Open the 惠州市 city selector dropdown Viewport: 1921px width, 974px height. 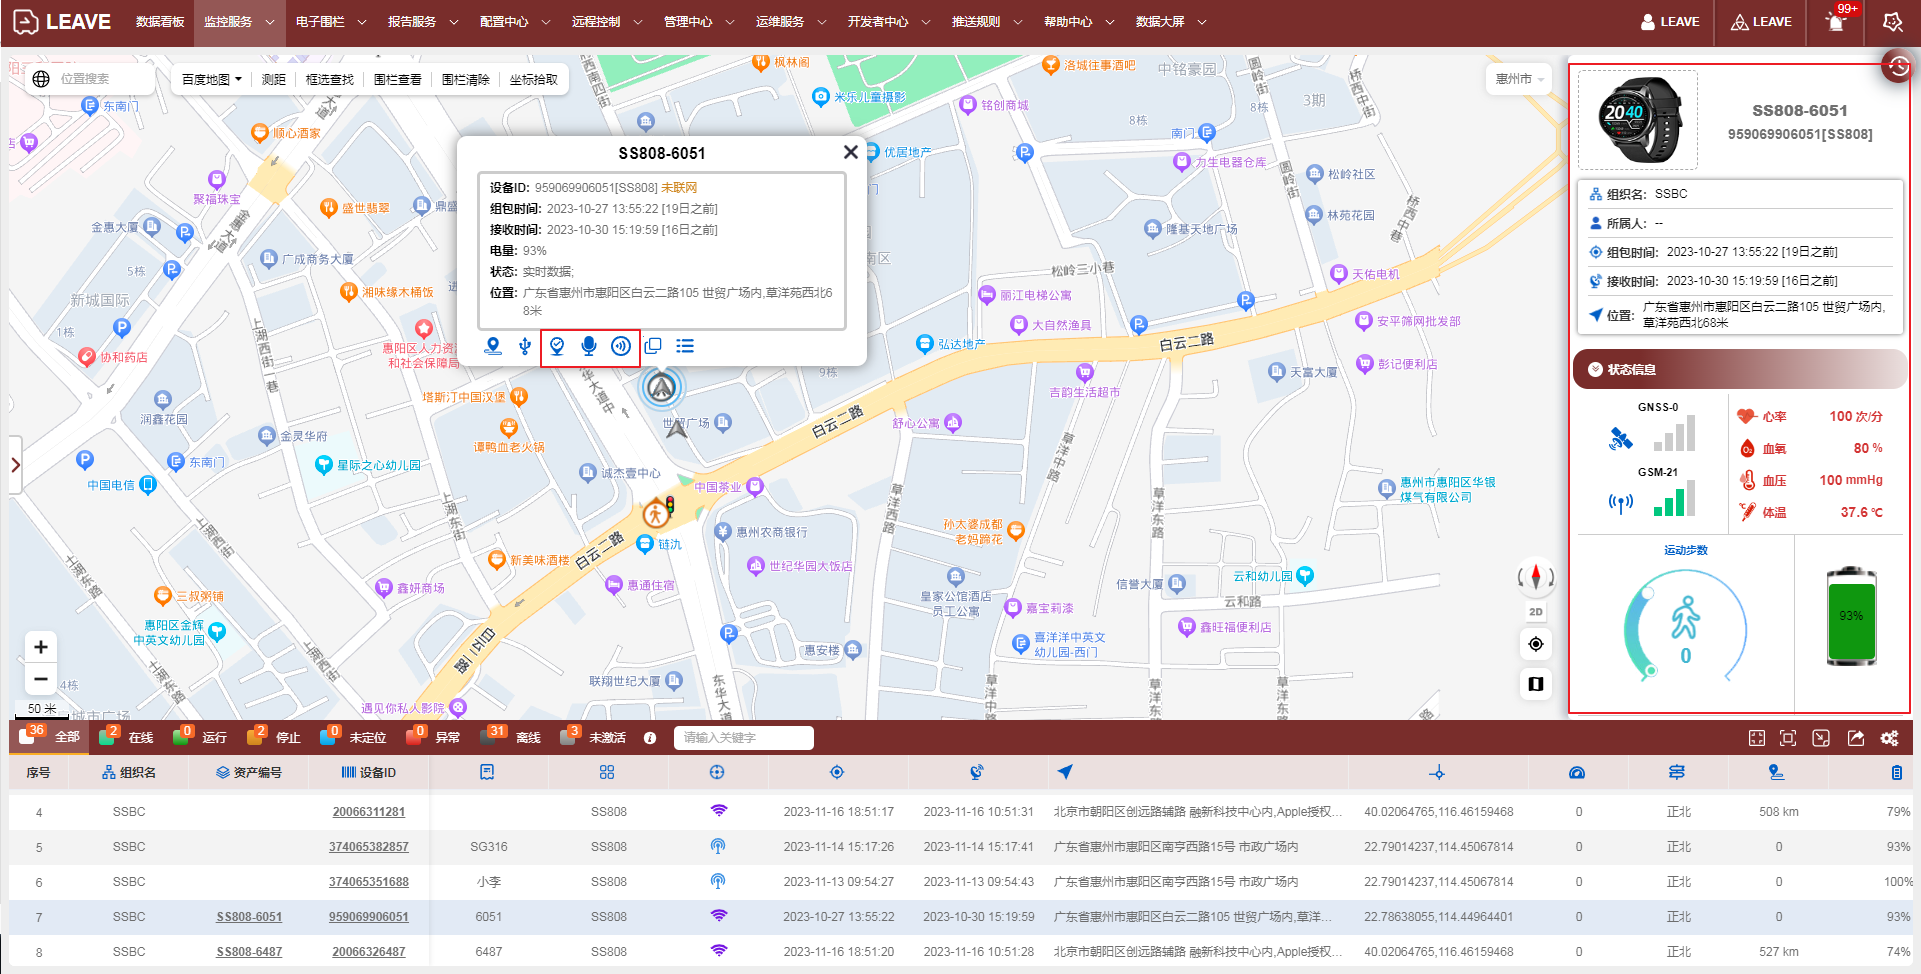[1519, 79]
